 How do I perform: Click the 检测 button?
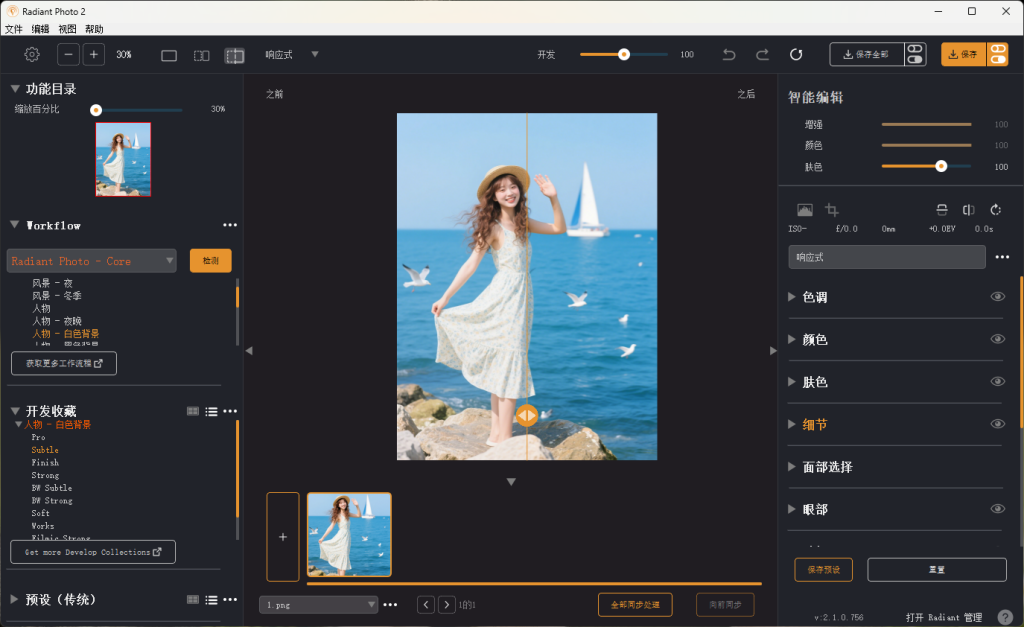tap(210, 261)
